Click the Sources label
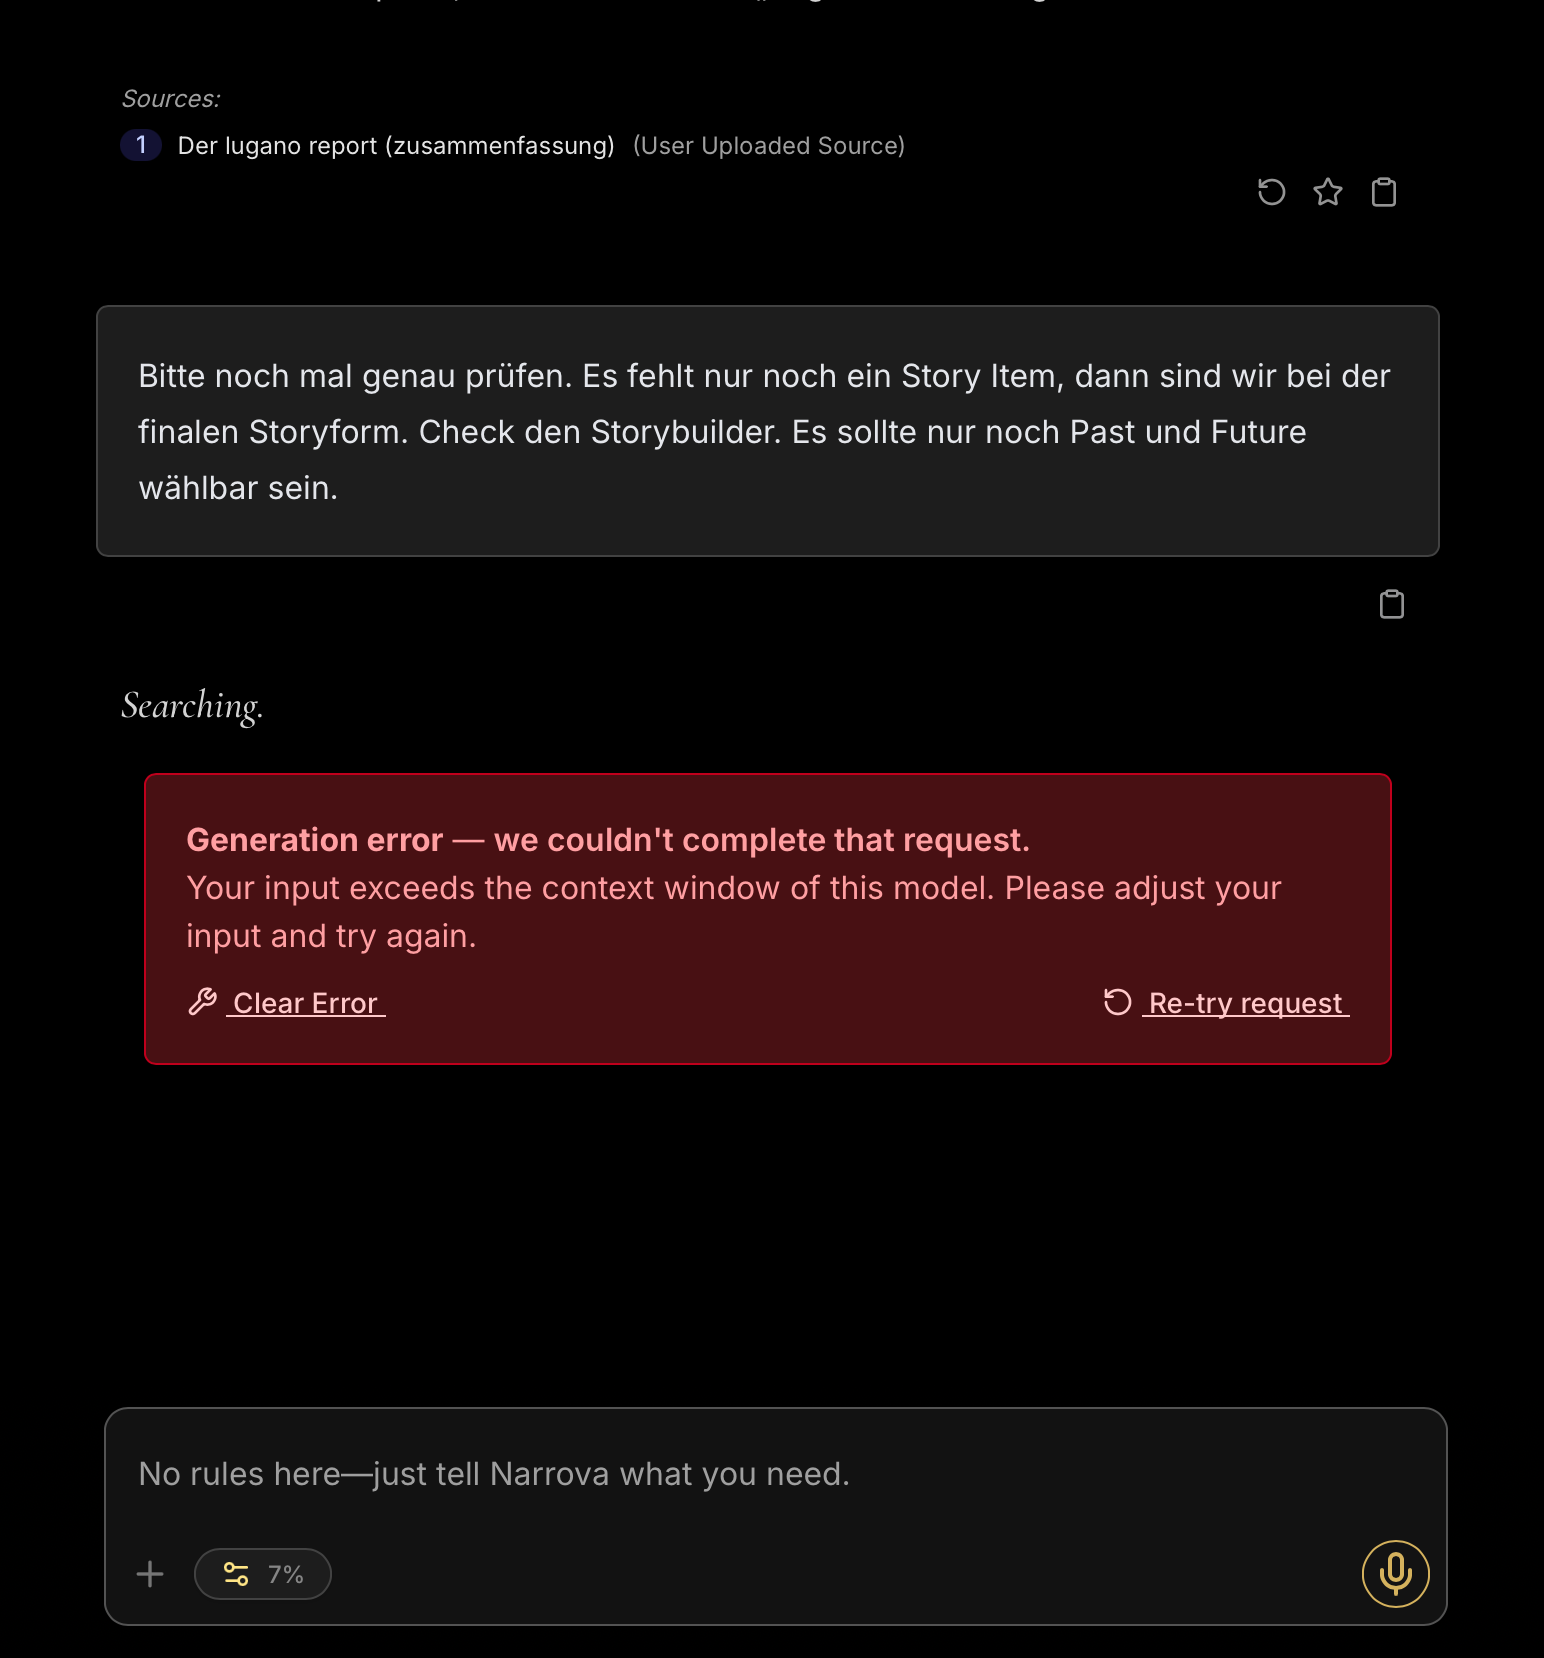1544x1658 pixels. 170,99
